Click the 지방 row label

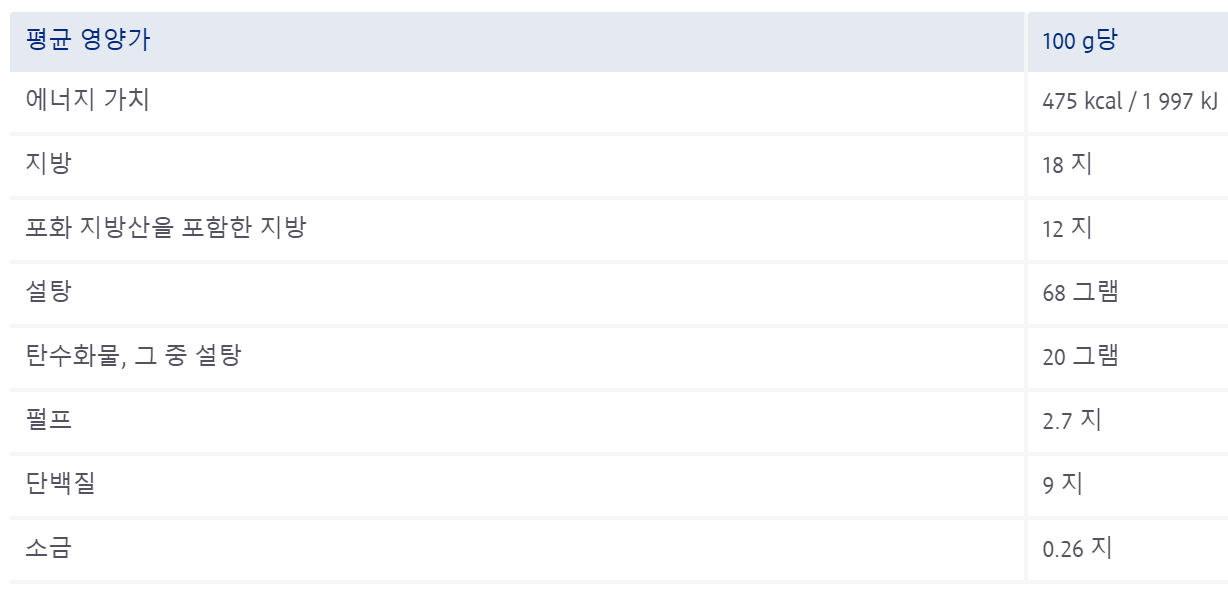pos(49,164)
